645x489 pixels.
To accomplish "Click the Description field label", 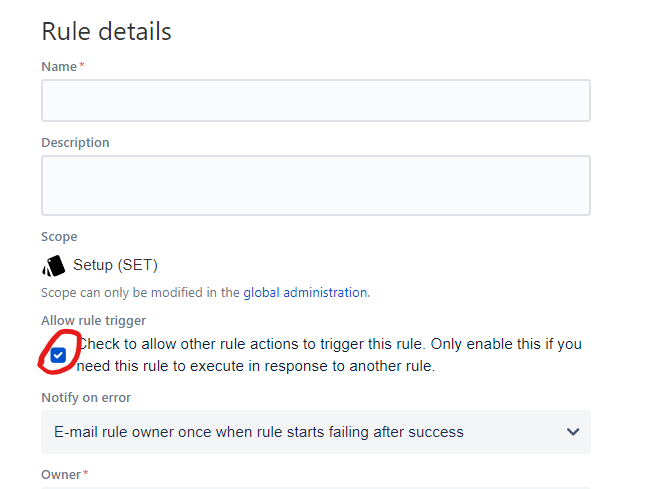I will (75, 142).
